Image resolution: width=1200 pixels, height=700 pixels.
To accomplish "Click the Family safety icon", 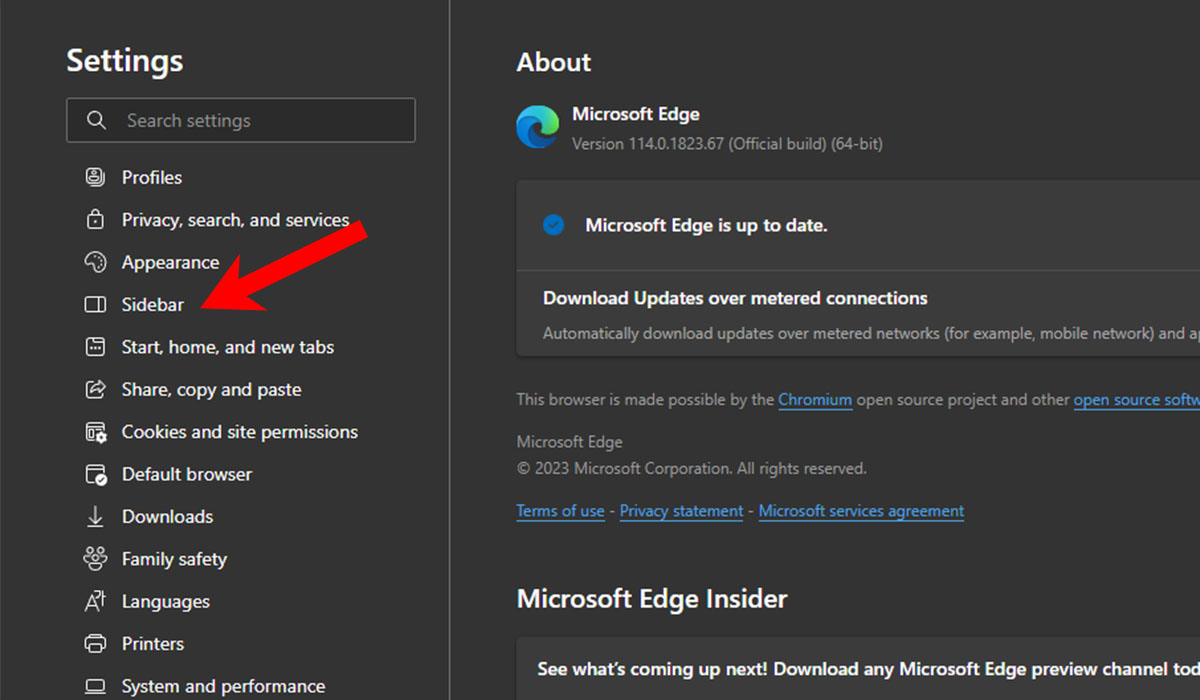I will (x=95, y=559).
